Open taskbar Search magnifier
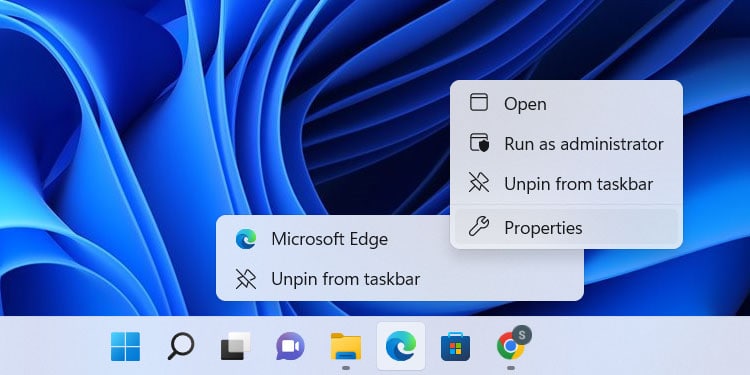750x375 pixels. [181, 346]
